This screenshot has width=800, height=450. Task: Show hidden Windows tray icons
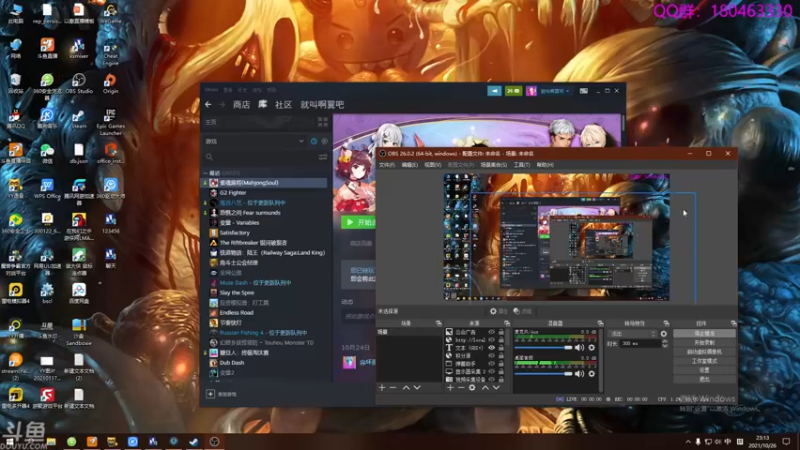click(688, 442)
